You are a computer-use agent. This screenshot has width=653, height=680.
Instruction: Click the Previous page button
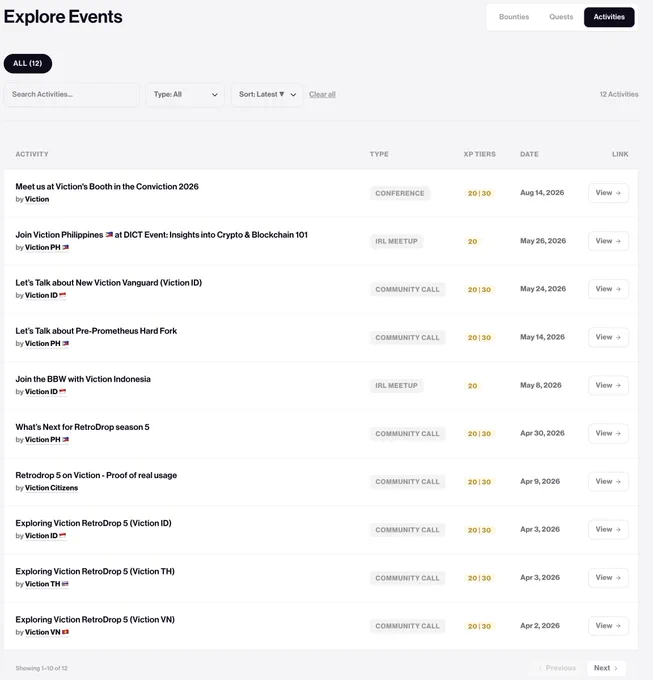tap(558, 668)
